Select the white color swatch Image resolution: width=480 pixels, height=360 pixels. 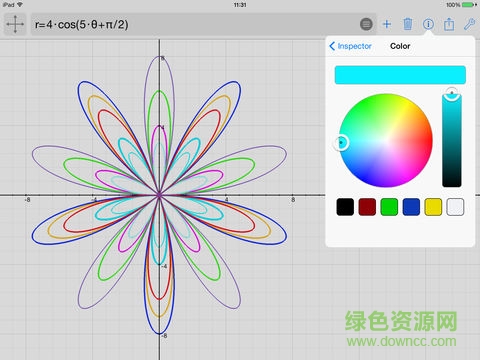455,207
